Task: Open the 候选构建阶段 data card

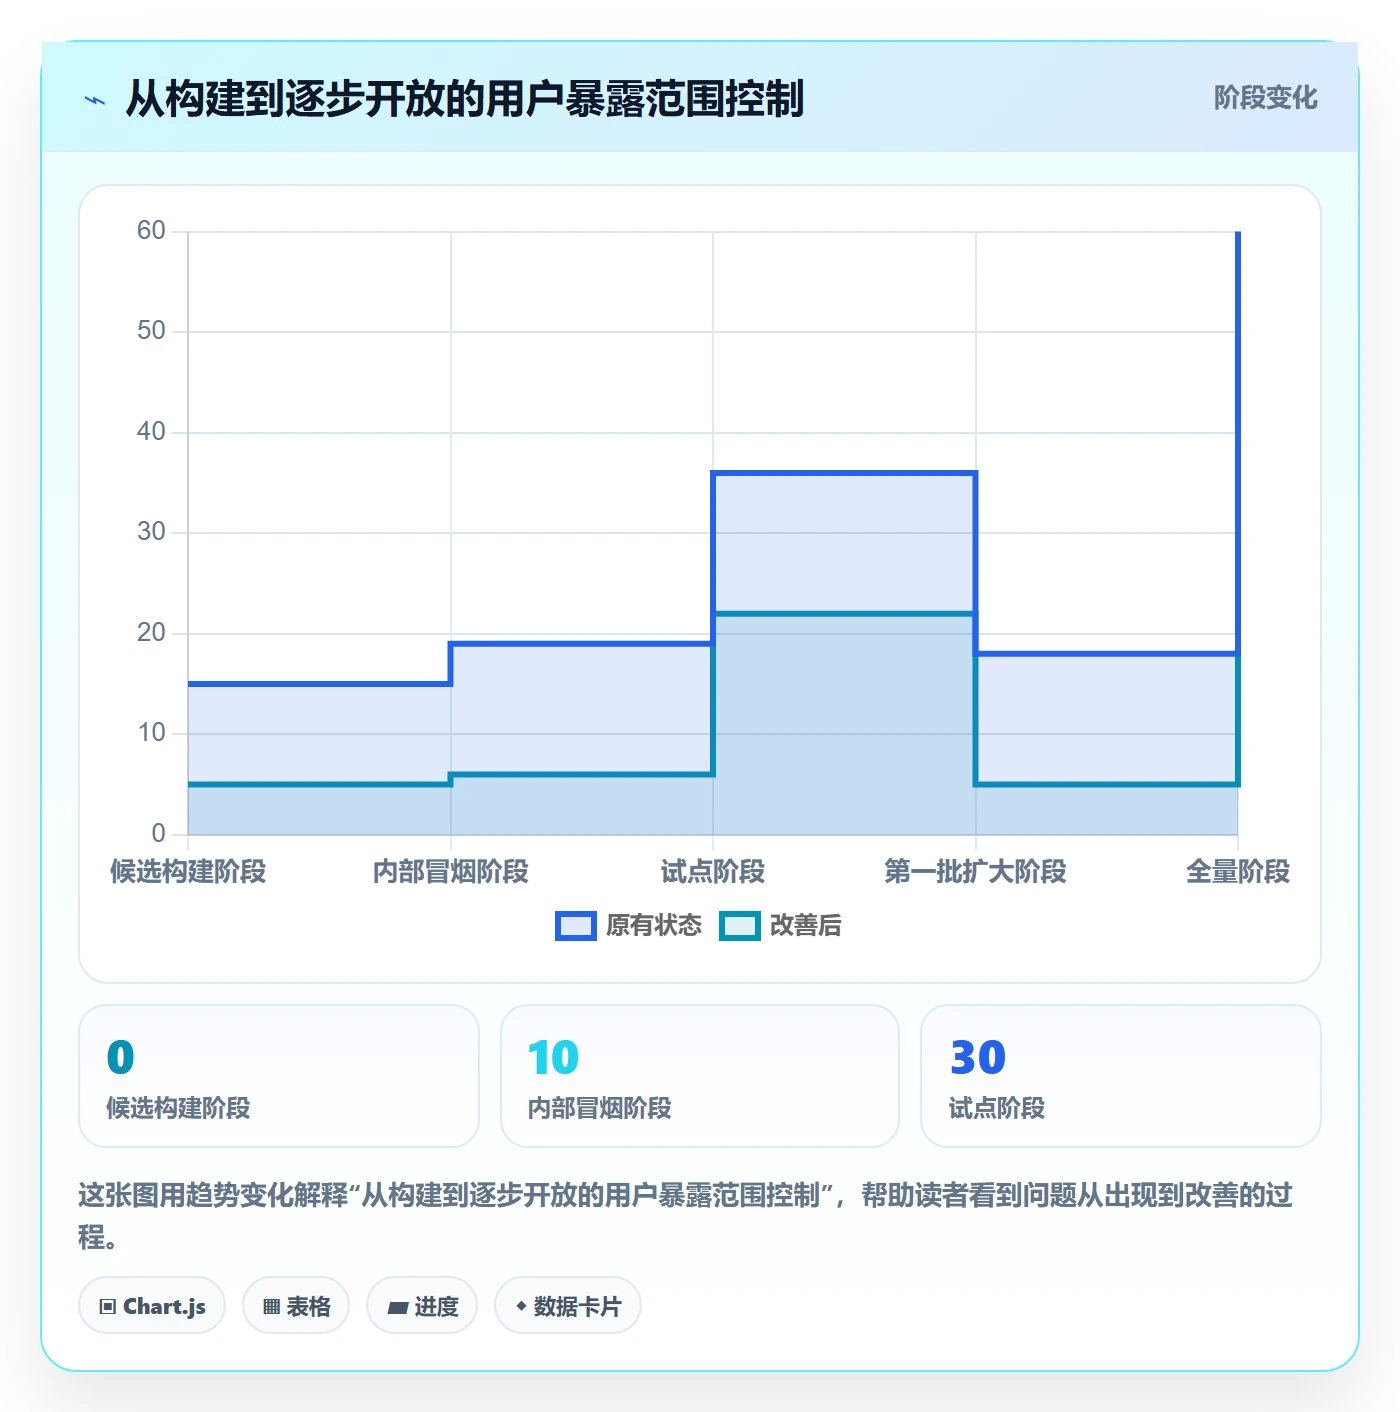Action: (x=279, y=1076)
